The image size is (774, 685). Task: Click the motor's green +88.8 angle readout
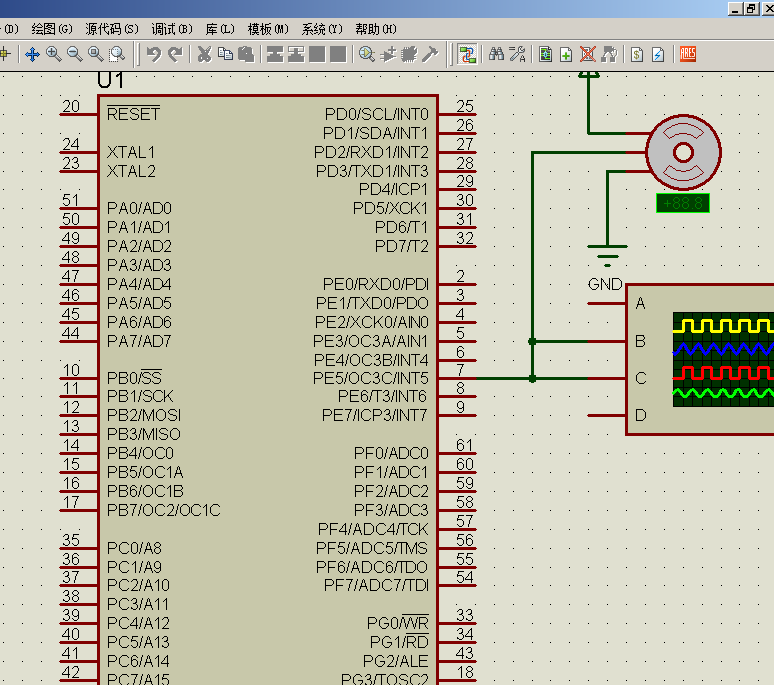click(x=683, y=203)
